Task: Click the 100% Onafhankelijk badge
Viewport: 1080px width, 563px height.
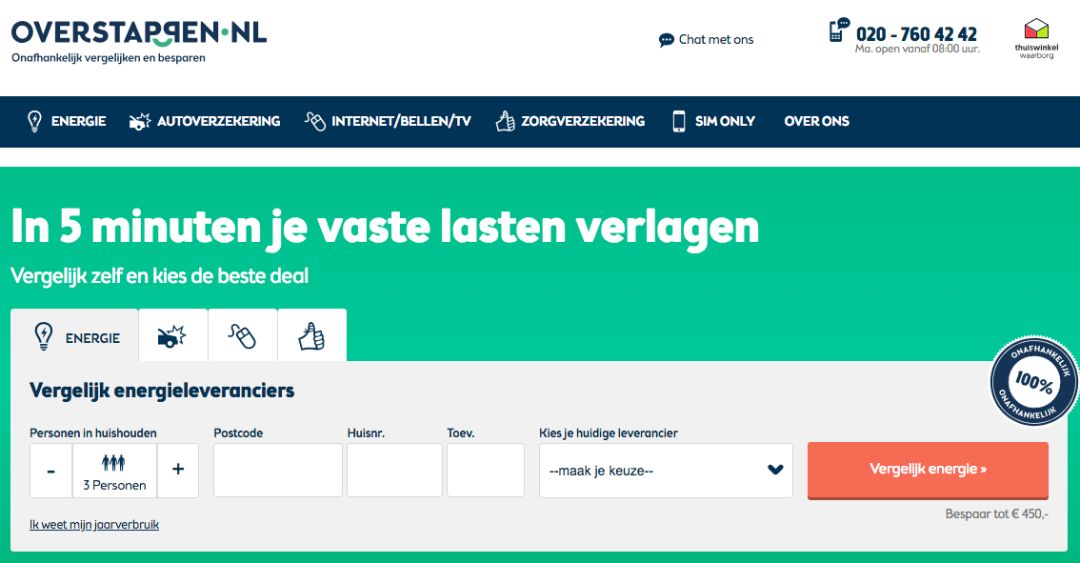Action: pyautogui.click(x=1034, y=380)
